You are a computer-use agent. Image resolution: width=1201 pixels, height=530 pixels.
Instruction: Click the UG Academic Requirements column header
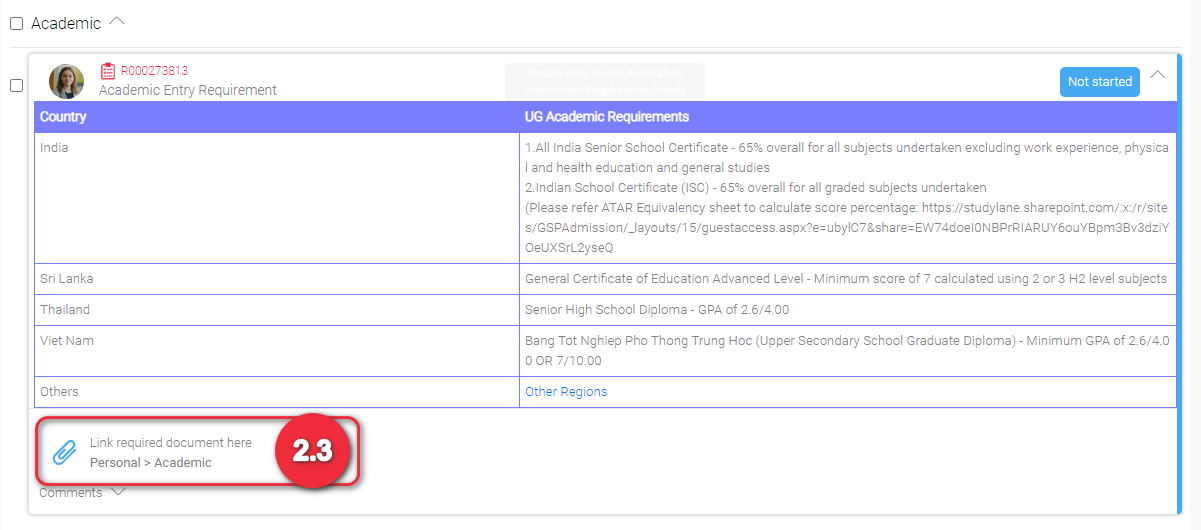coord(606,117)
